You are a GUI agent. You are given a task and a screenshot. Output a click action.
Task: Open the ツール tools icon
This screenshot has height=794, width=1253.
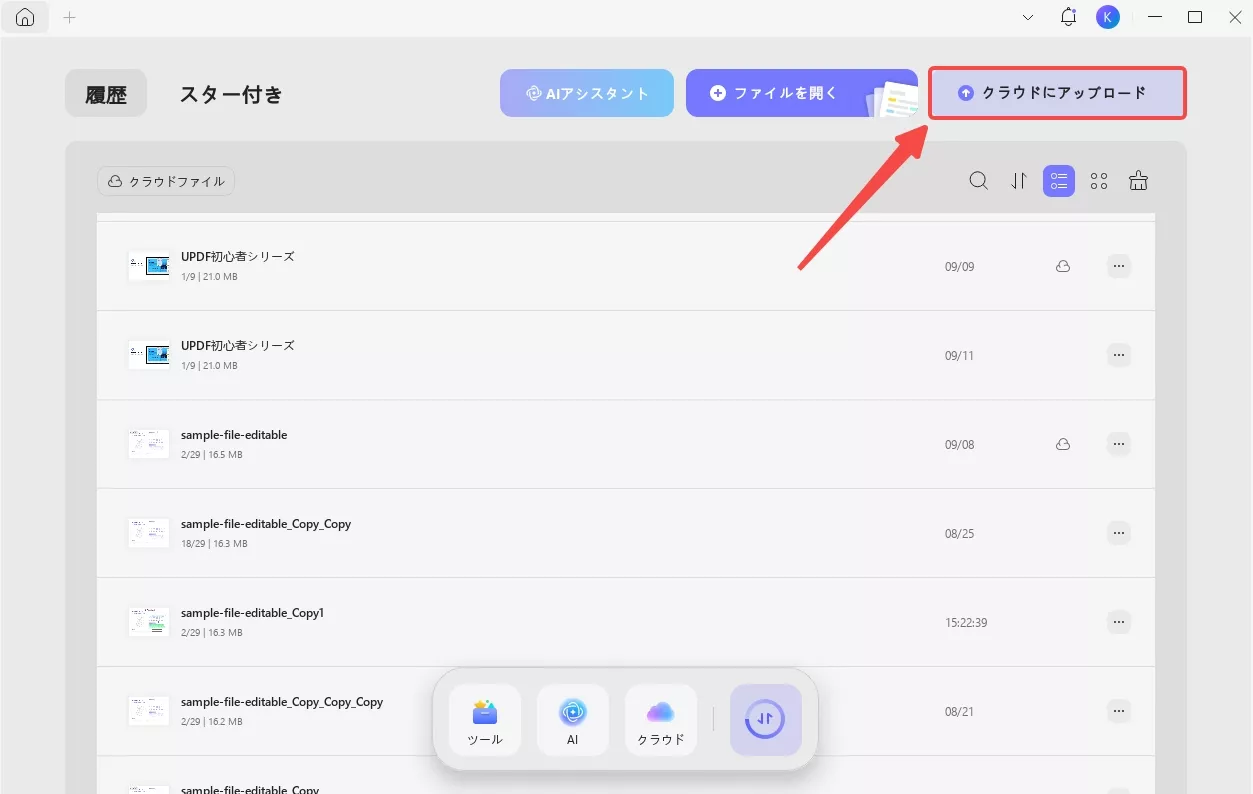pyautogui.click(x=485, y=720)
